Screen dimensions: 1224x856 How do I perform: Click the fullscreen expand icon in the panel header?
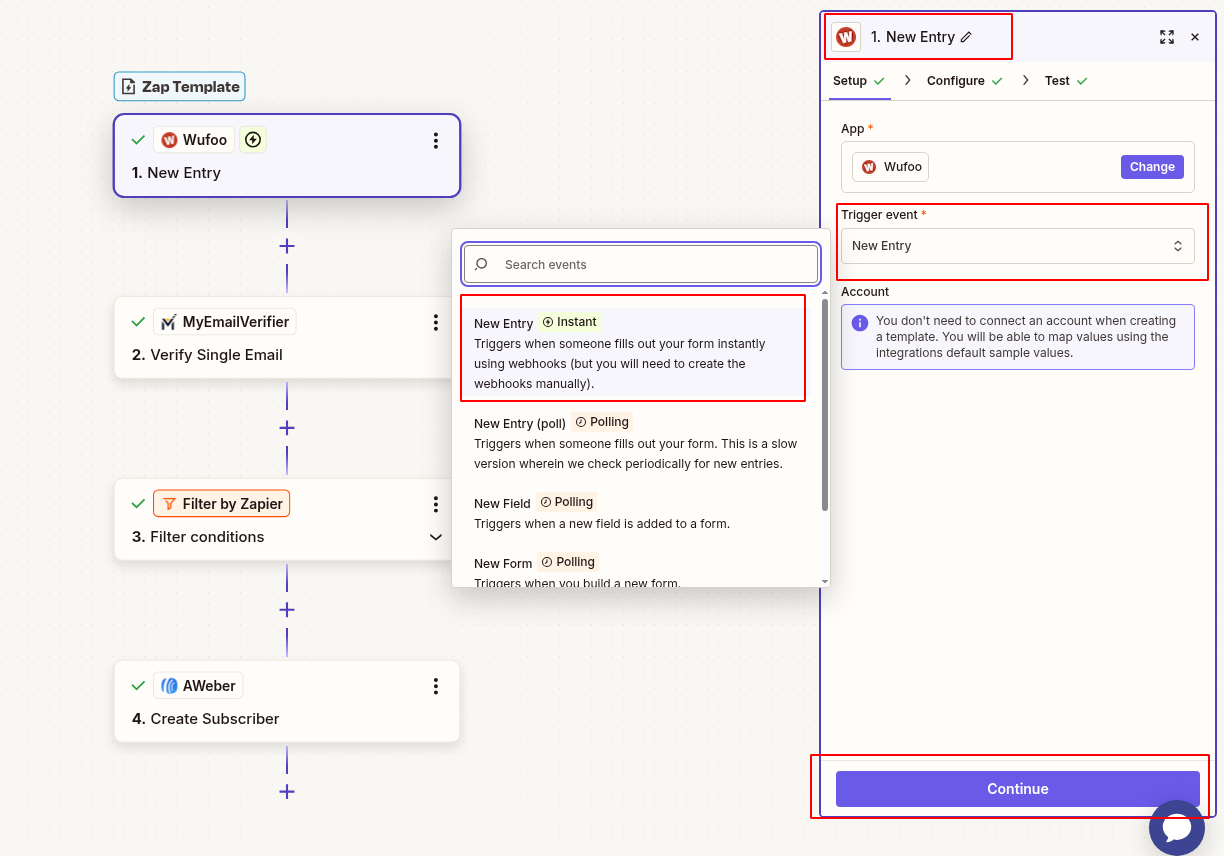pos(1167,36)
